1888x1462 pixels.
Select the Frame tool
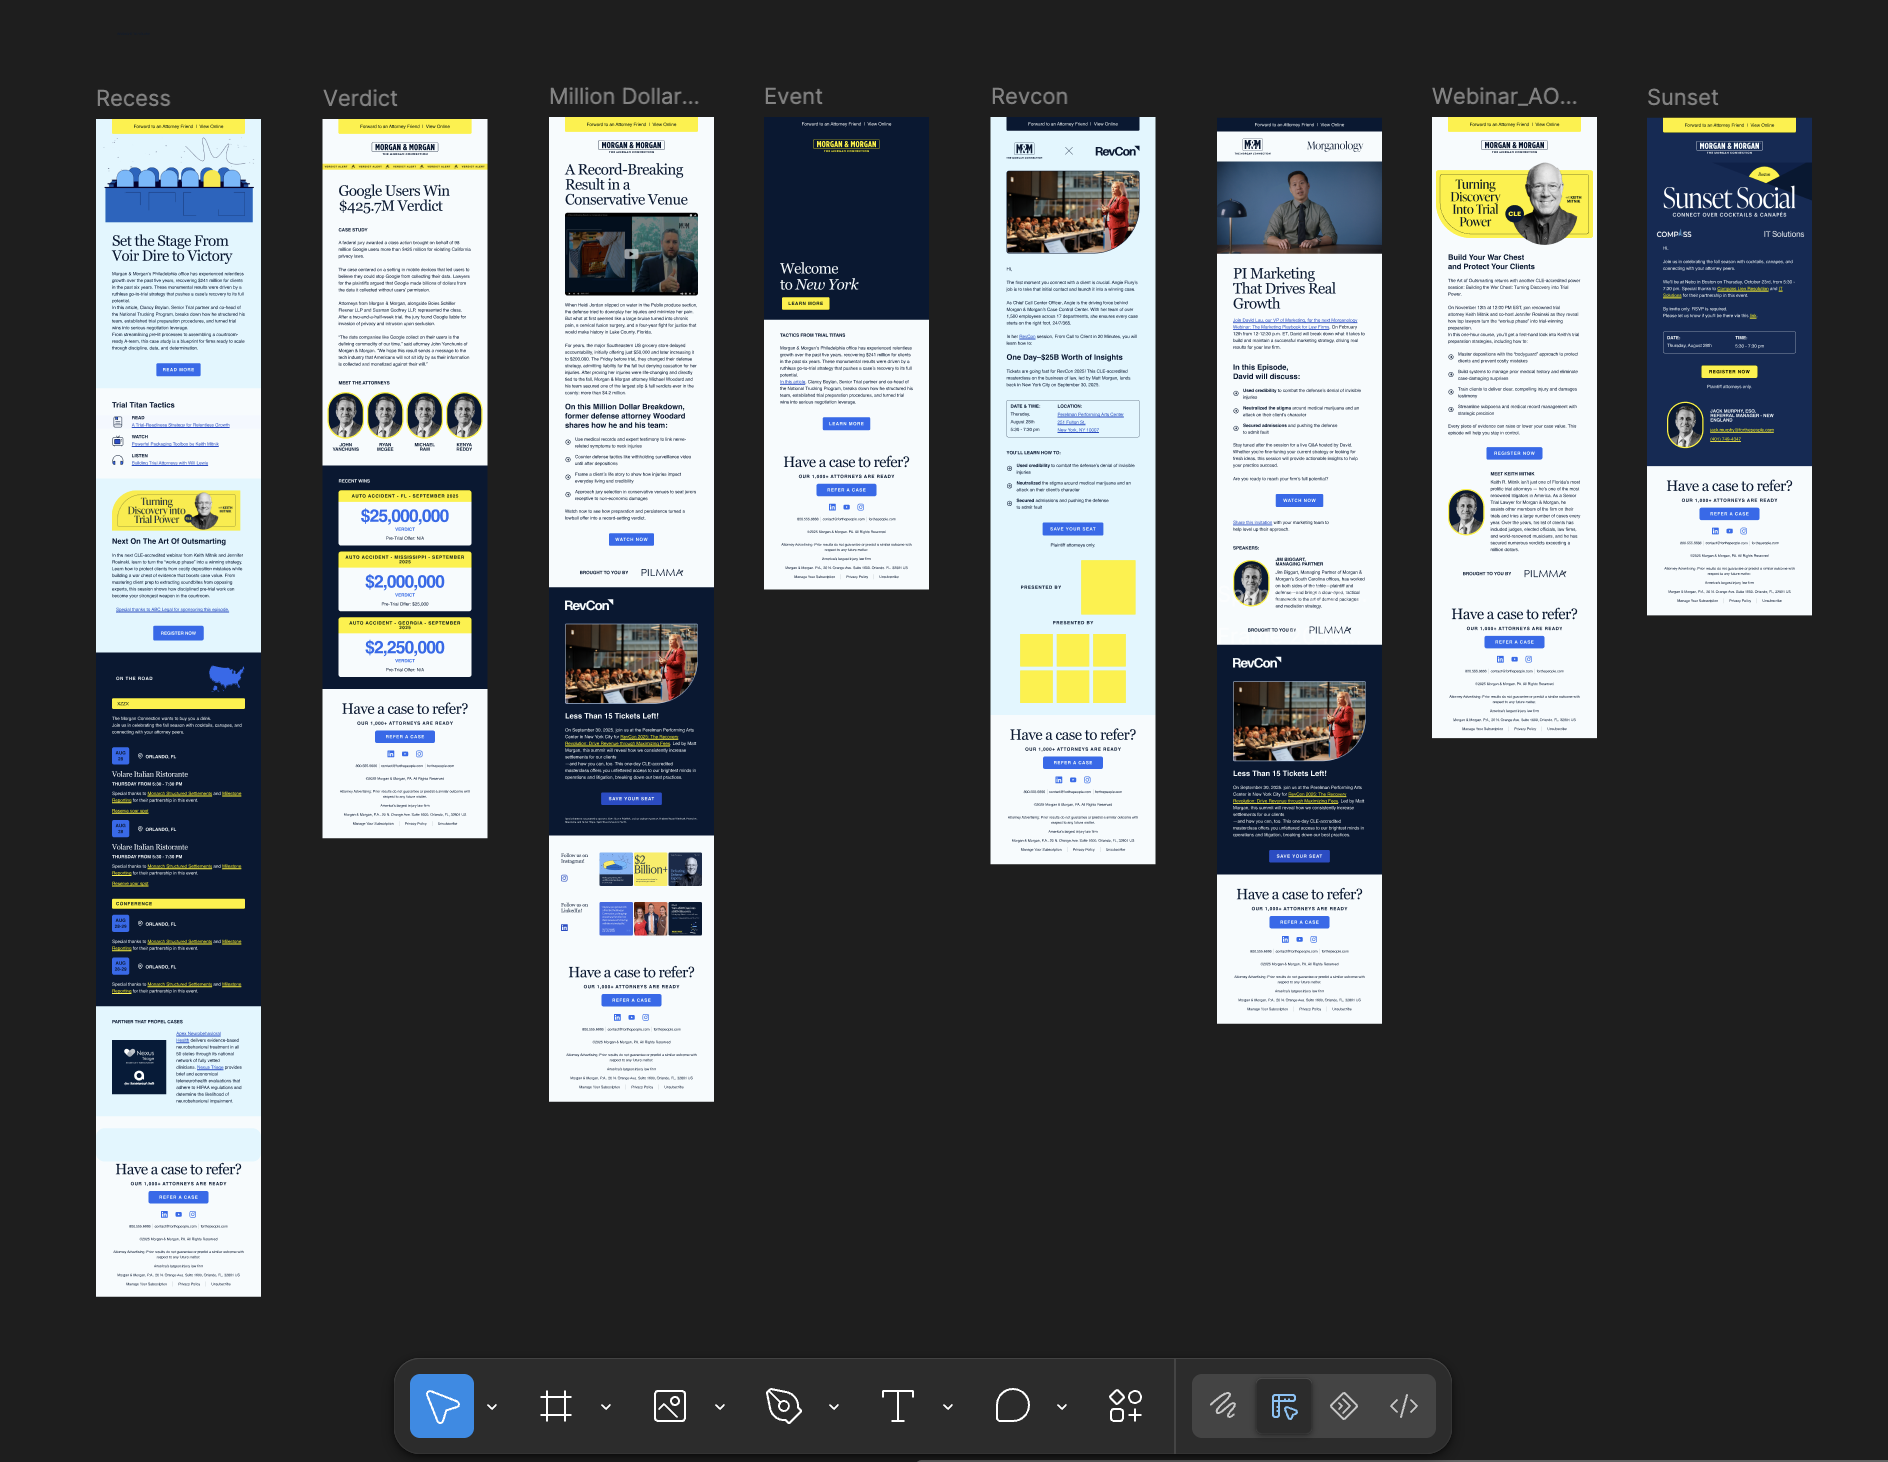coord(556,1406)
